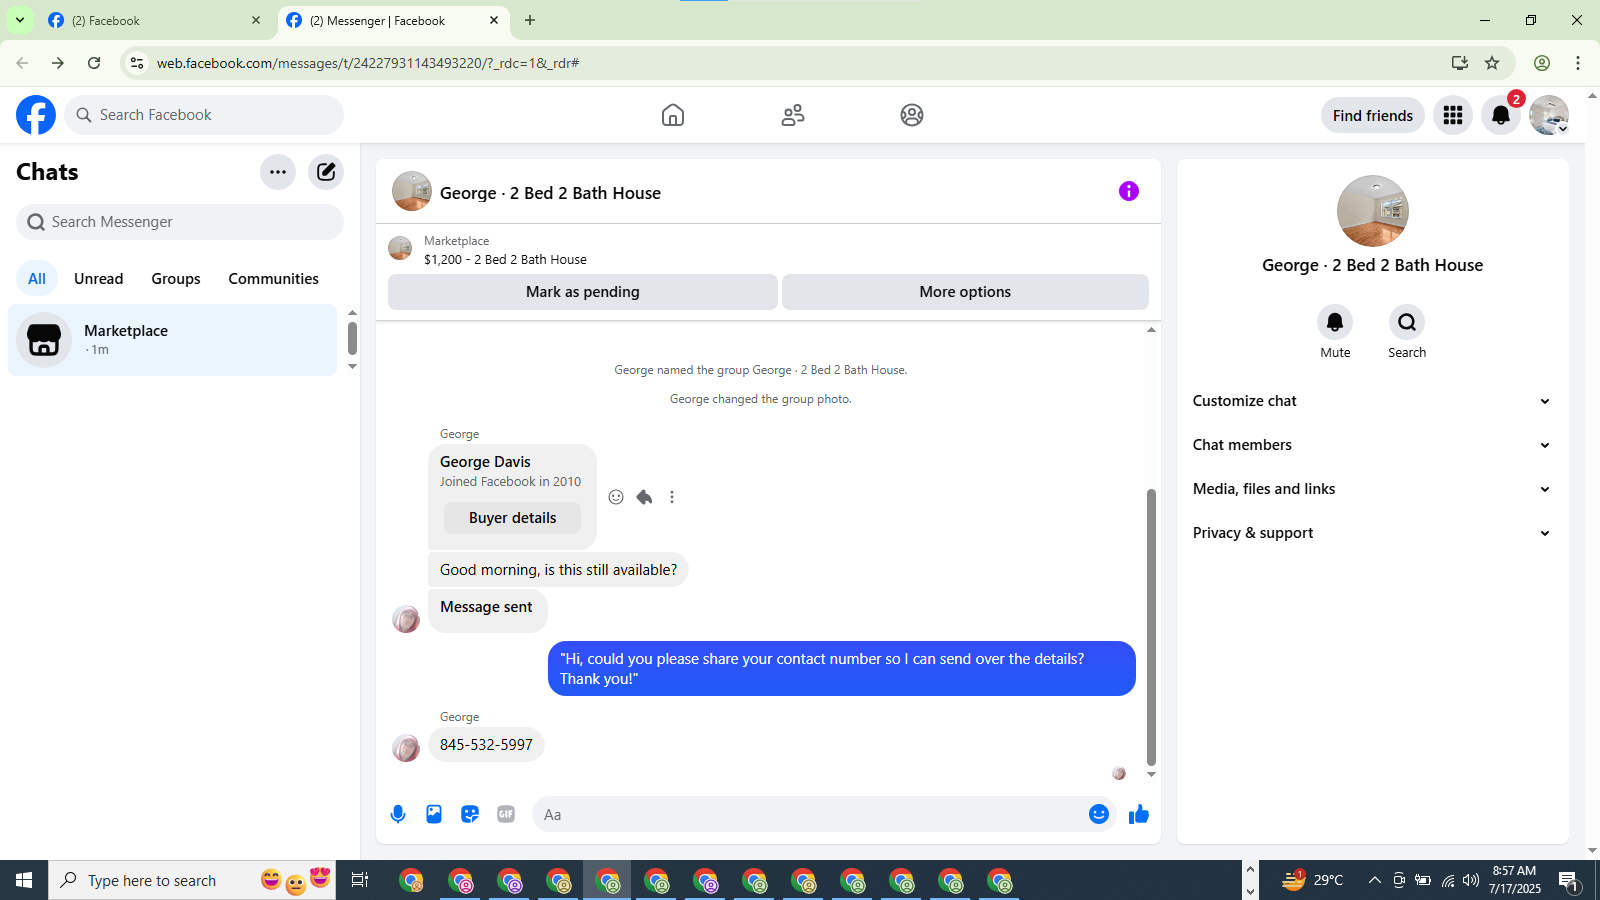Image resolution: width=1600 pixels, height=900 pixels.
Task: Click the Search Messenger field
Action: (180, 222)
